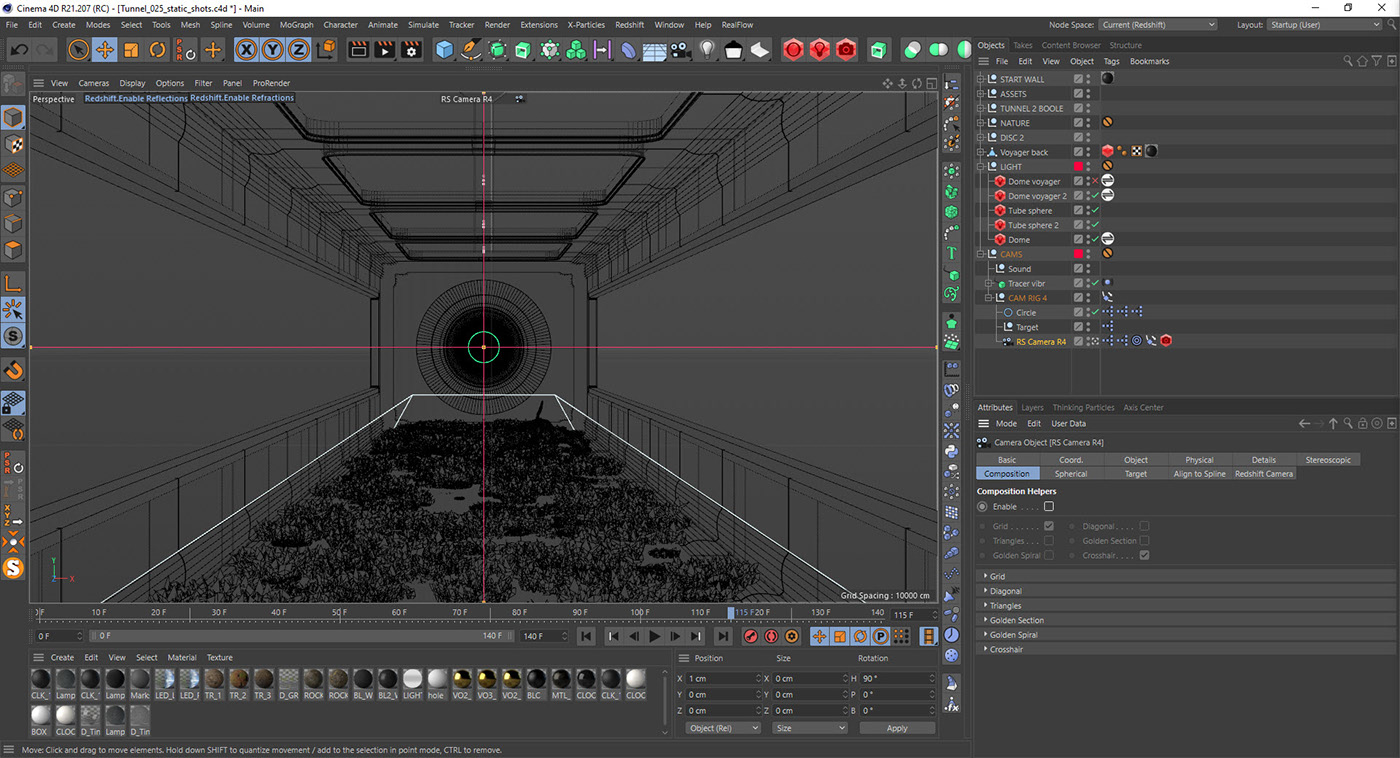Open the Simulate menu
The image size is (1400, 758).
pyautogui.click(x=423, y=25)
